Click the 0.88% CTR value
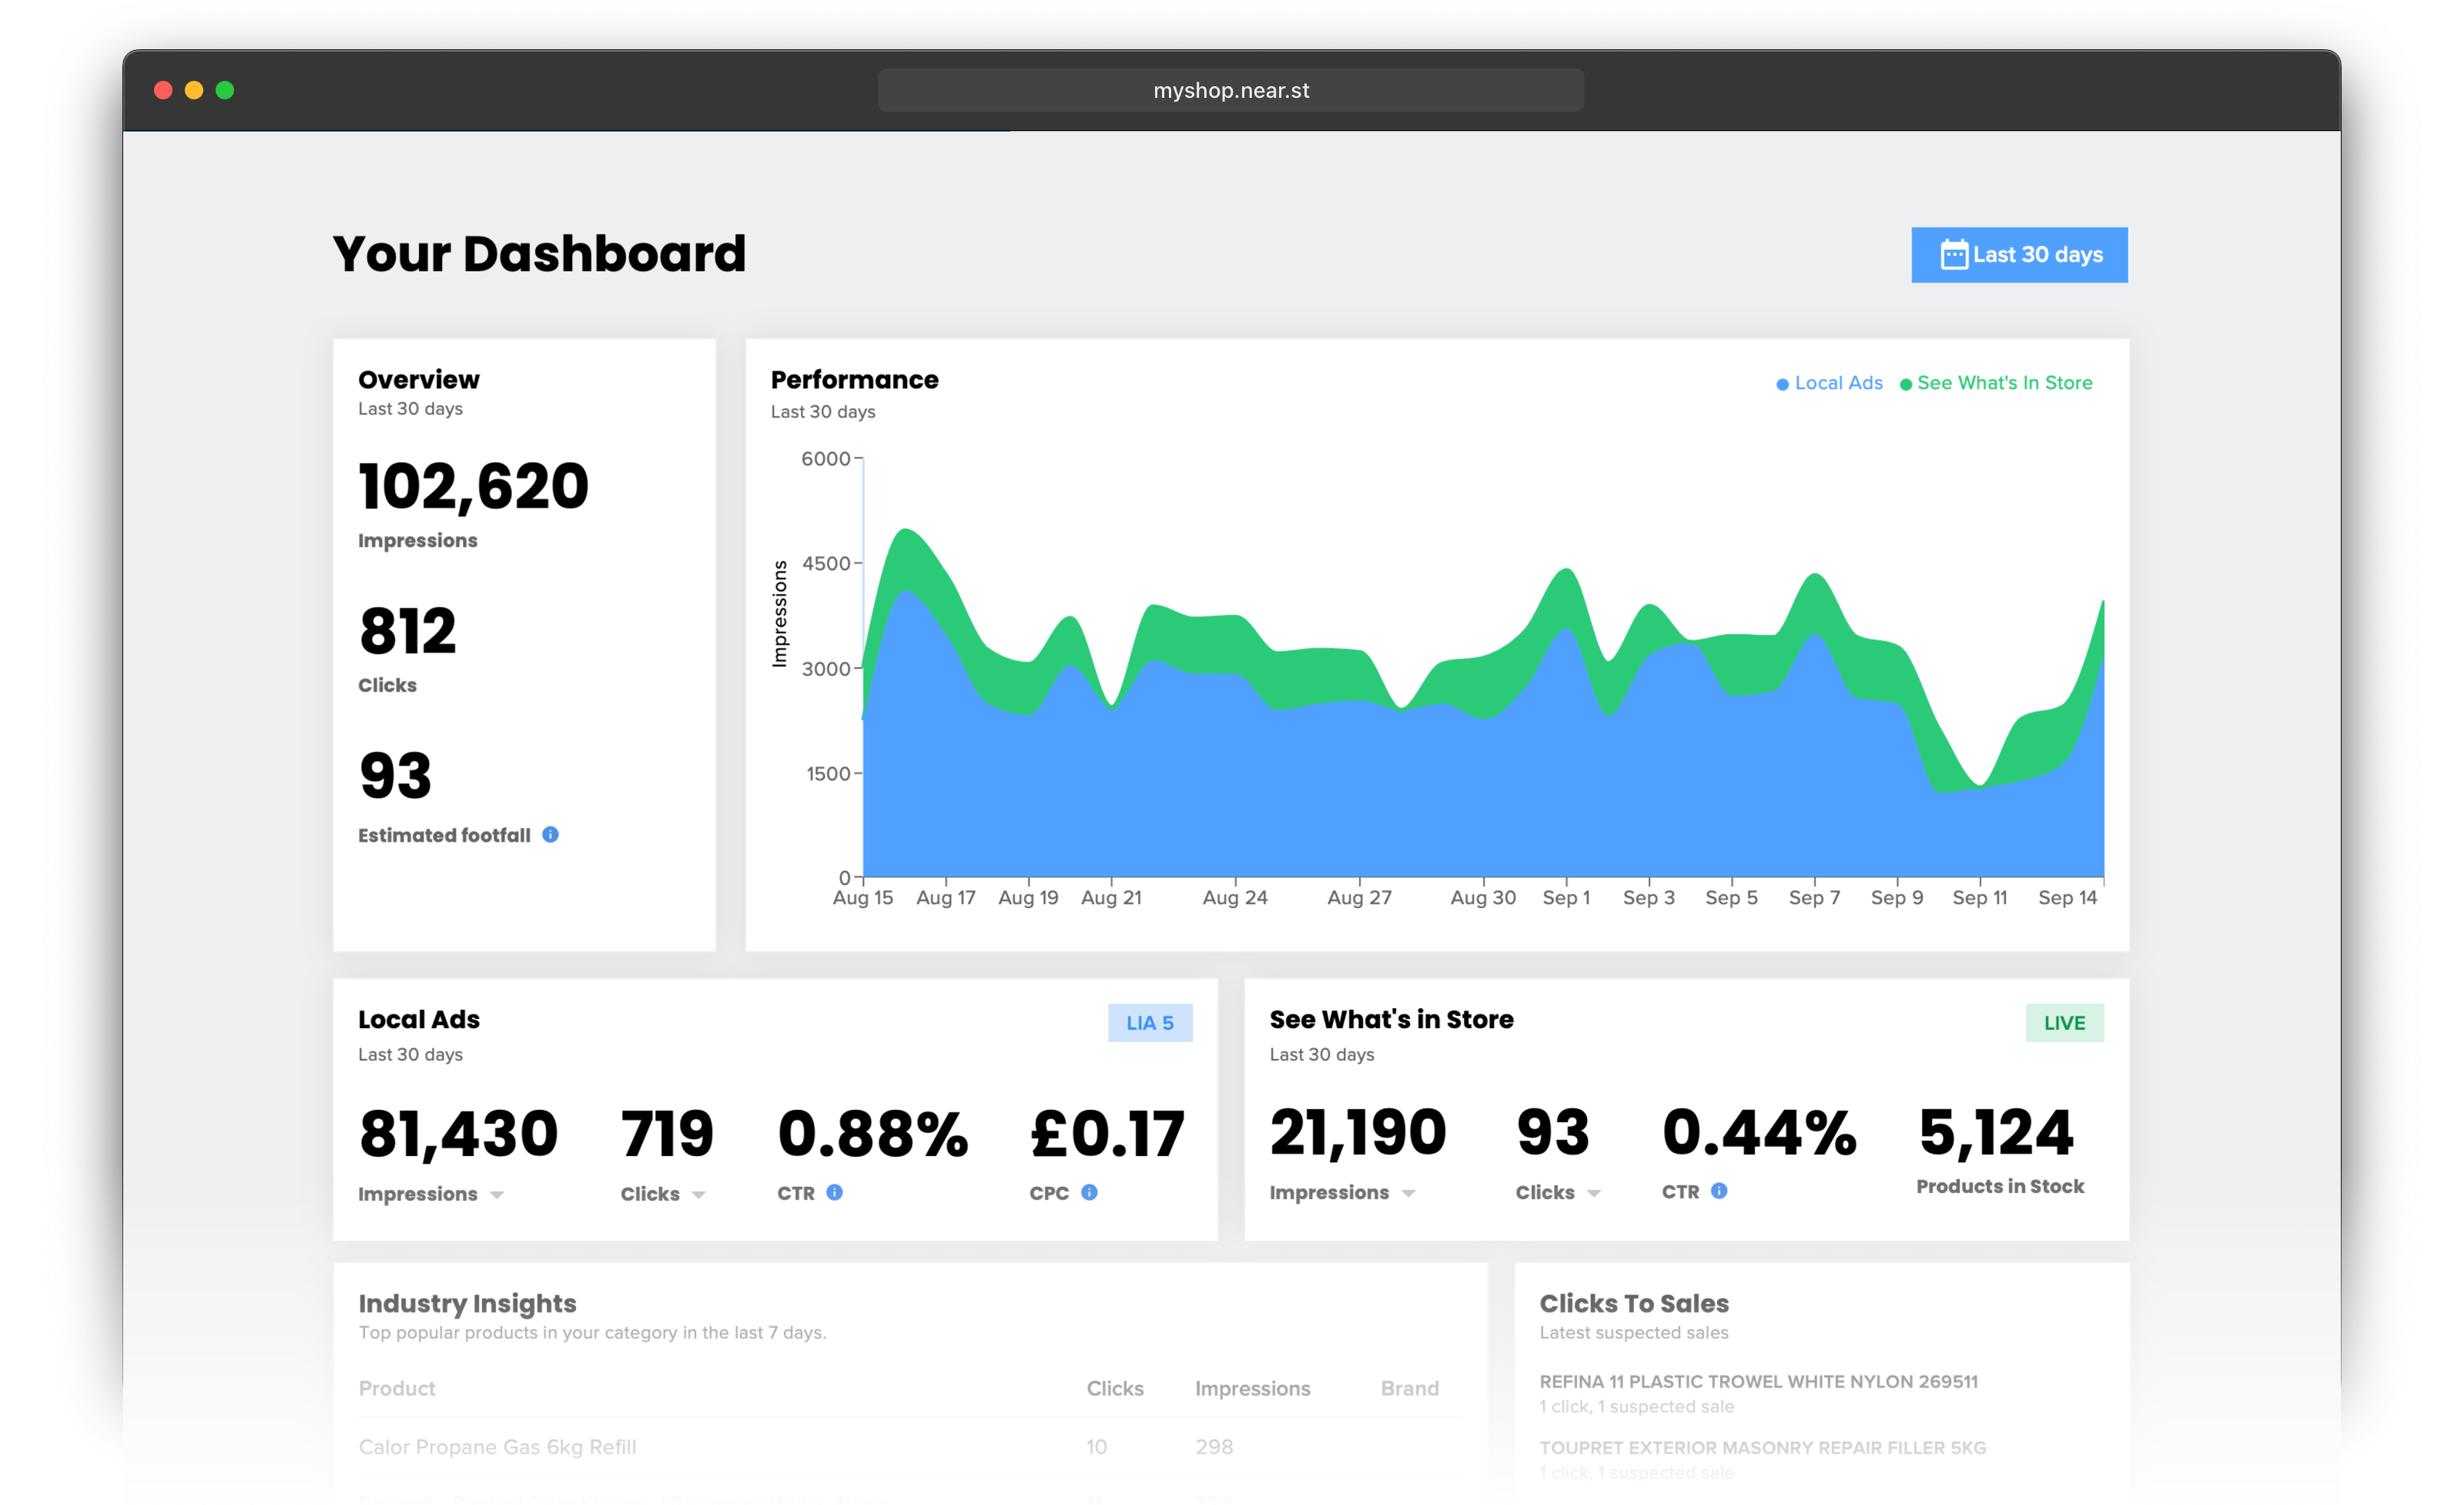Viewport: 2464px width, 1505px height. point(872,1134)
